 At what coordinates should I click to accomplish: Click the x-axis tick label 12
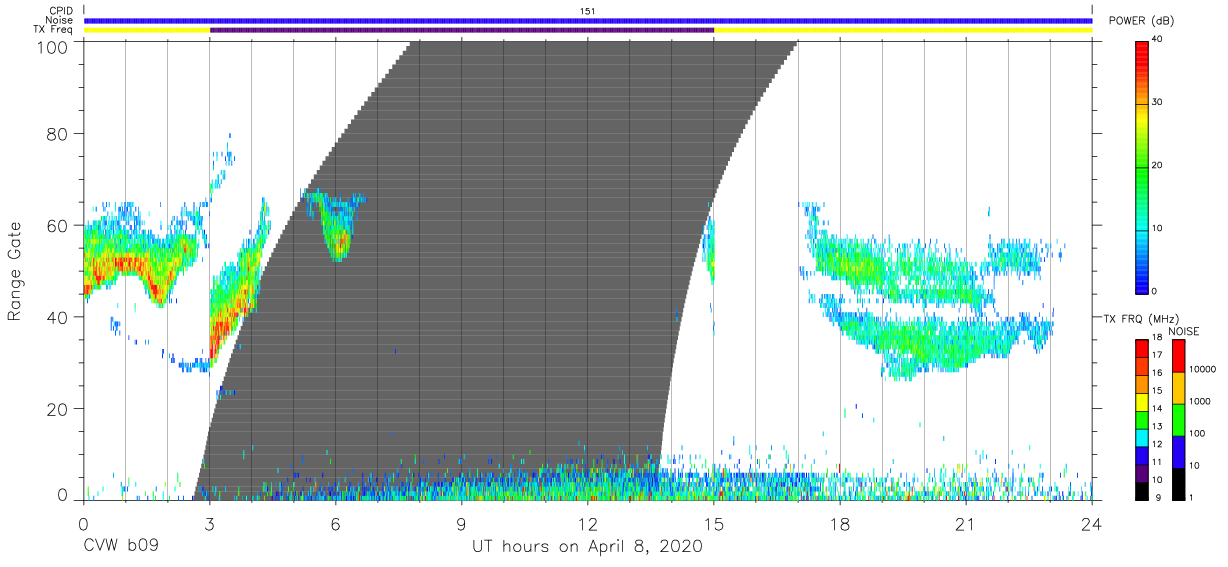[x=588, y=523]
